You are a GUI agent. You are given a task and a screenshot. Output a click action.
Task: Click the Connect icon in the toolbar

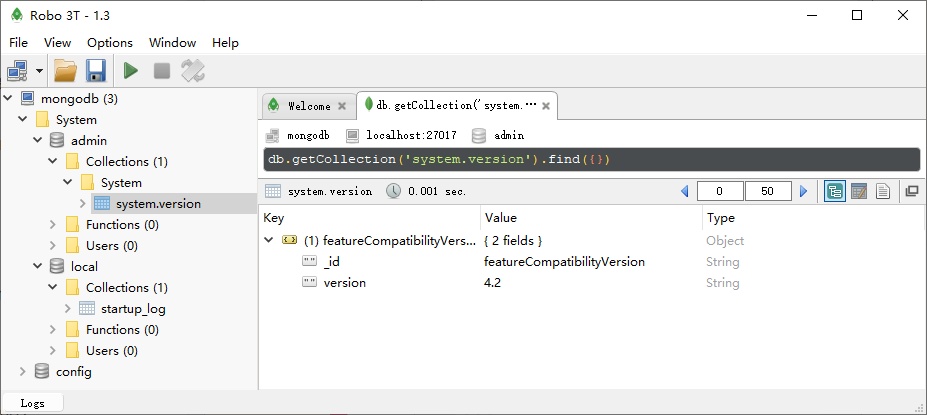(18, 70)
